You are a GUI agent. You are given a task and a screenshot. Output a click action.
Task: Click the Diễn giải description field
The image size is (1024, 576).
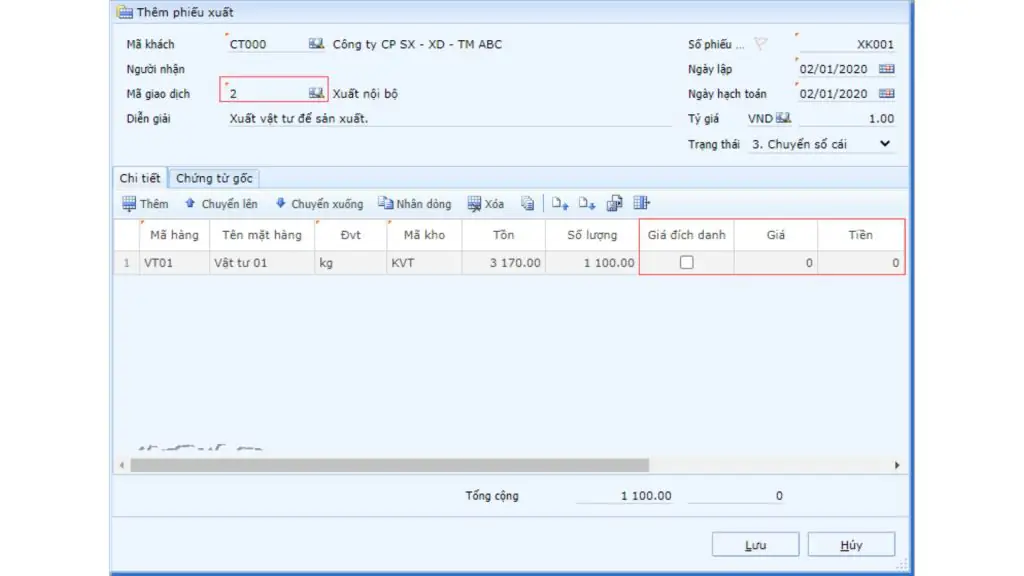pos(449,119)
